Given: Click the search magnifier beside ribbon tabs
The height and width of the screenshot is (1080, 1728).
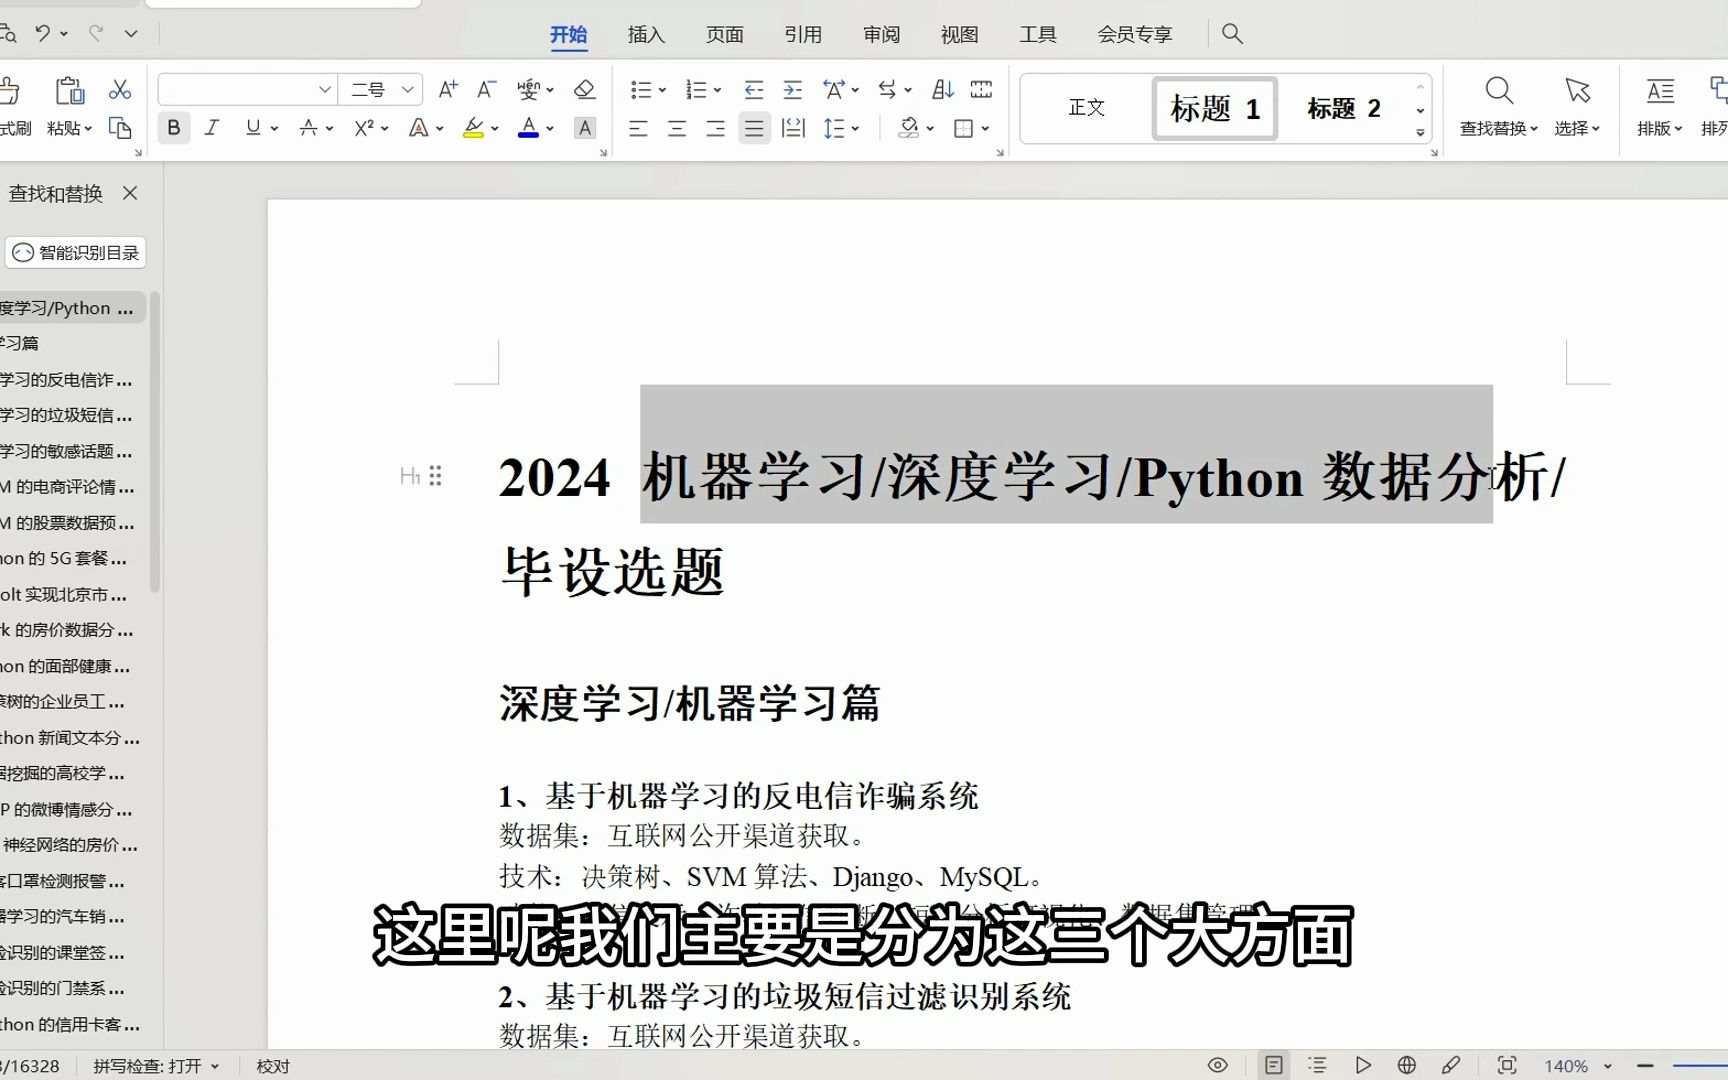Looking at the screenshot, I should 1233,34.
